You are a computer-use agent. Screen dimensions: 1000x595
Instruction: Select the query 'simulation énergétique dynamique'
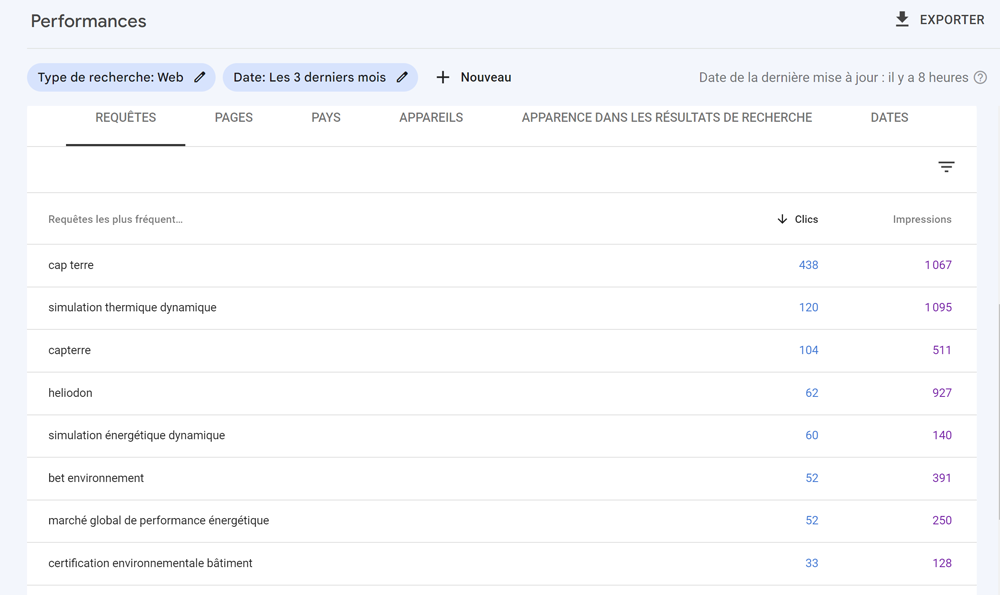[136, 435]
